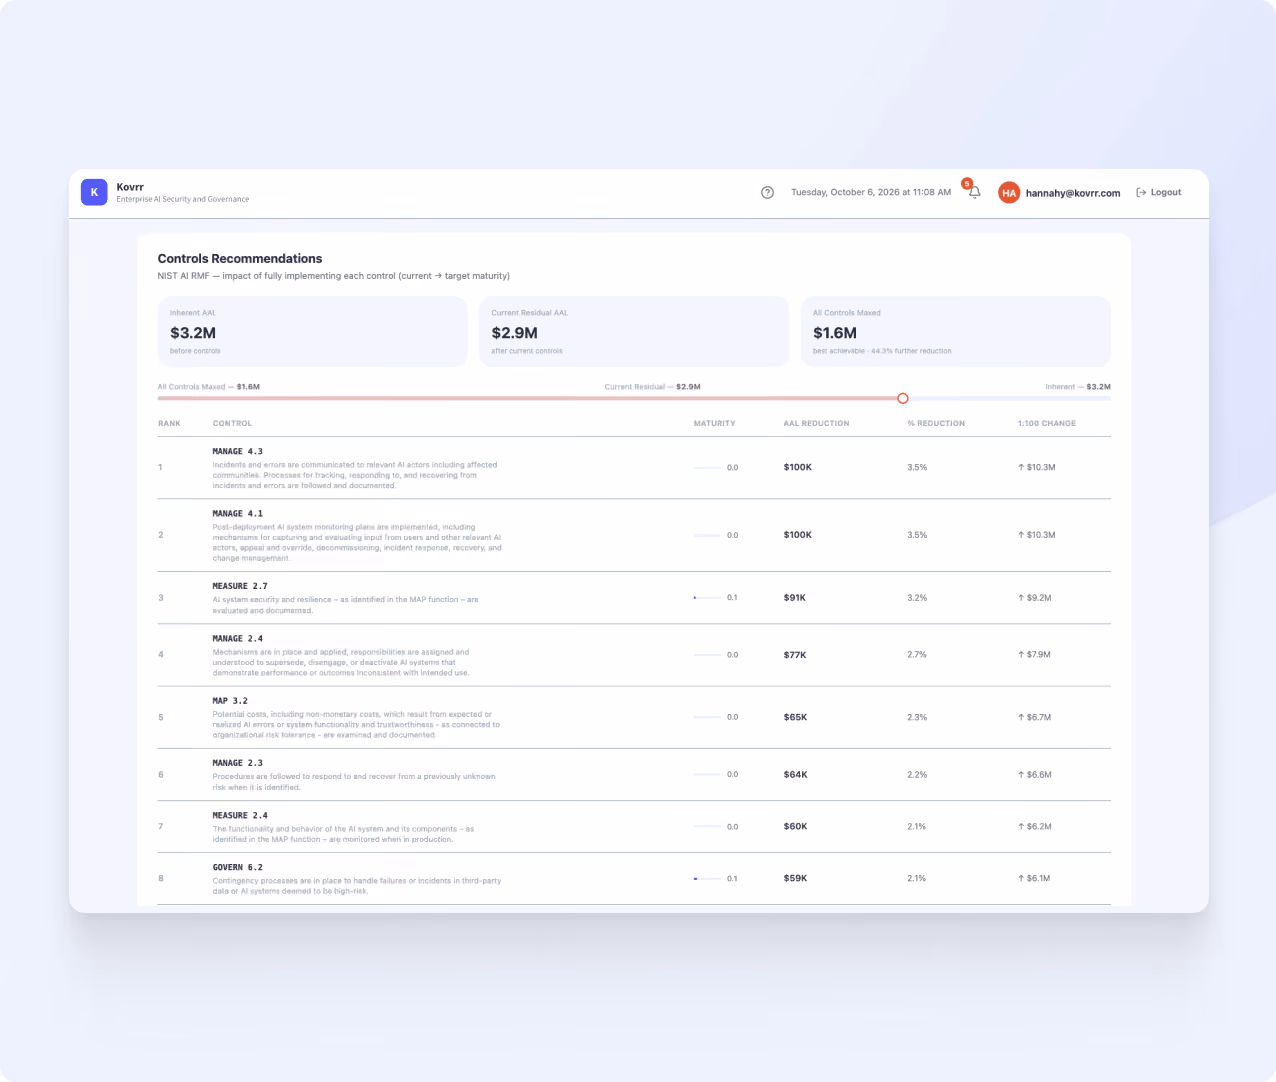Click the 2.2% reduction value
This screenshot has height=1082, width=1276.
tap(917, 774)
